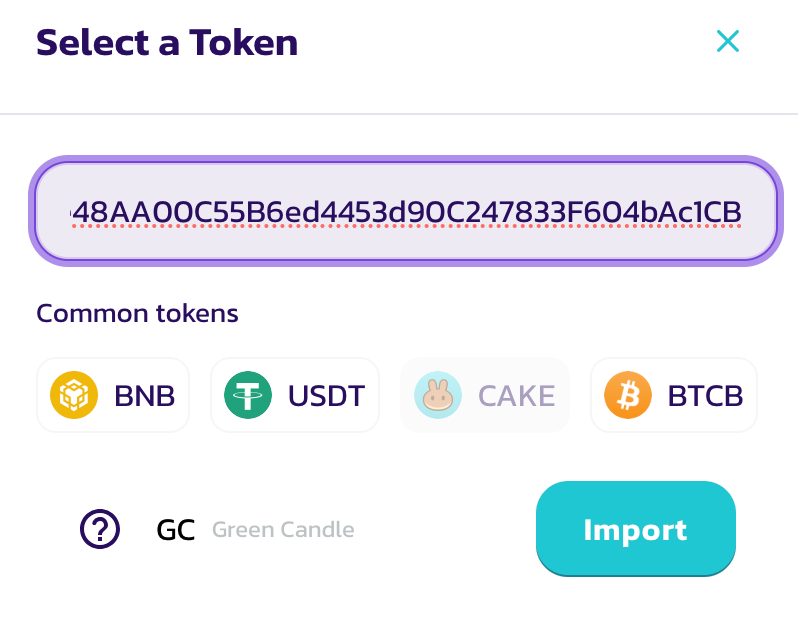This screenshot has width=798, height=622.
Task: Import the Green Candle token
Action: (x=635, y=529)
